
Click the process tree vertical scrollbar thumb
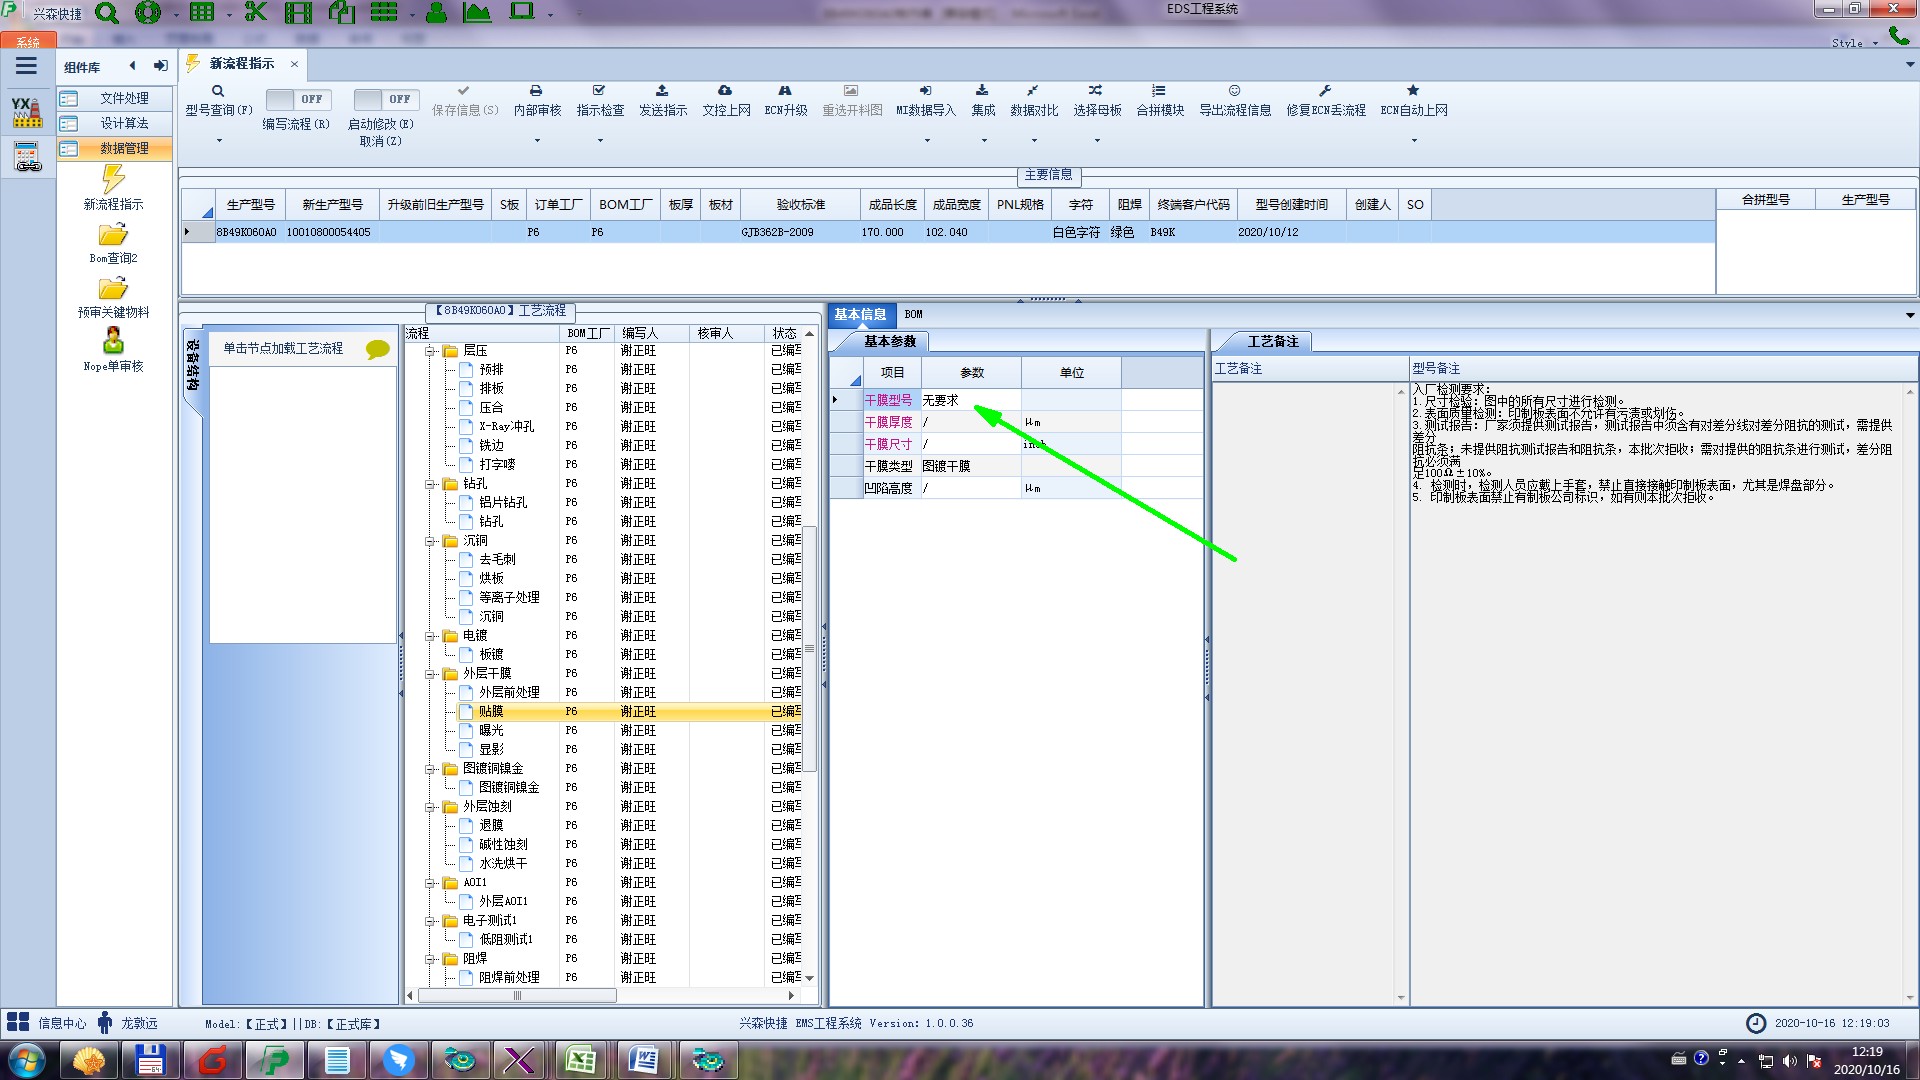point(809,648)
